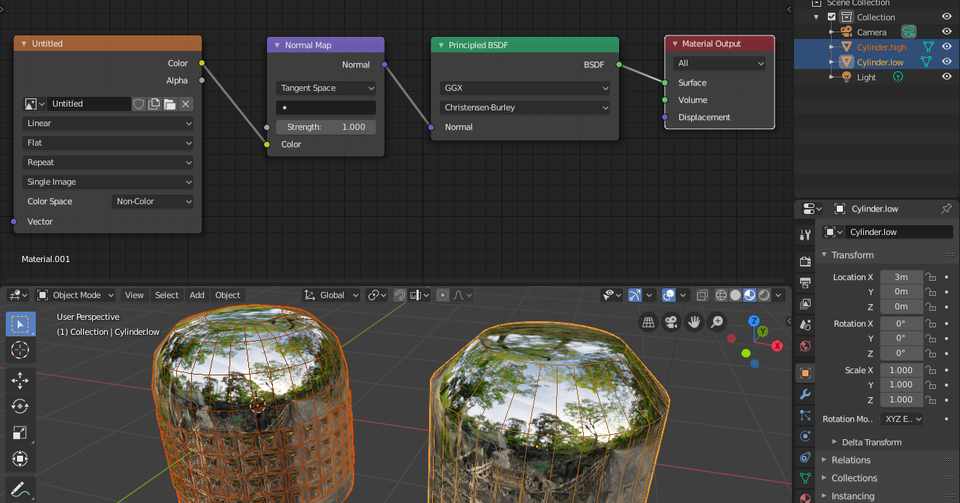
Task: Select the Scale tool in viewport toolbar
Action: pos(20,433)
